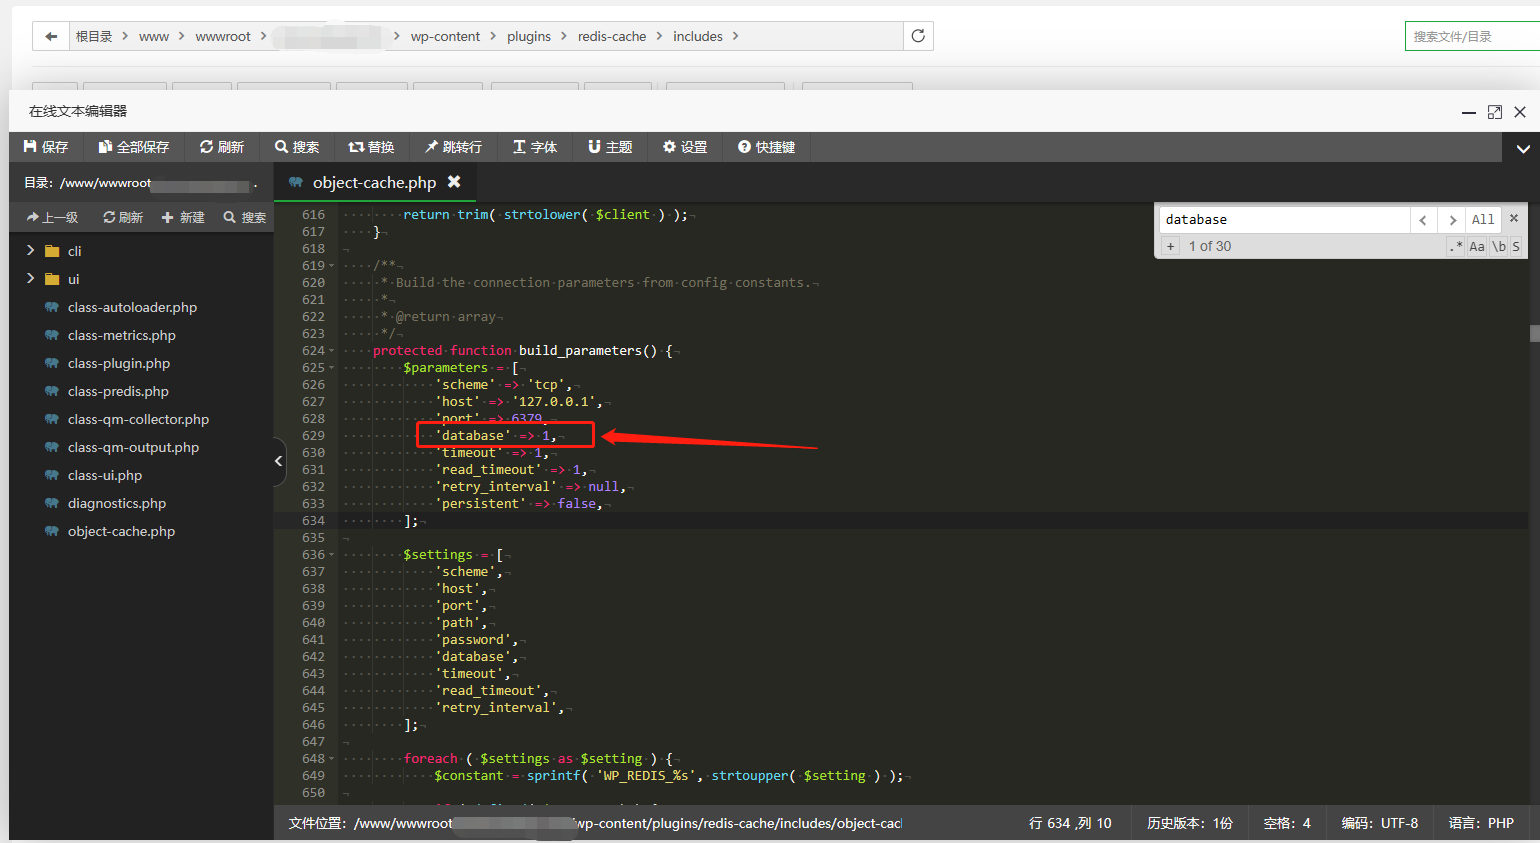Navigate to redis-cache via the breadcrumb

pyautogui.click(x=613, y=35)
